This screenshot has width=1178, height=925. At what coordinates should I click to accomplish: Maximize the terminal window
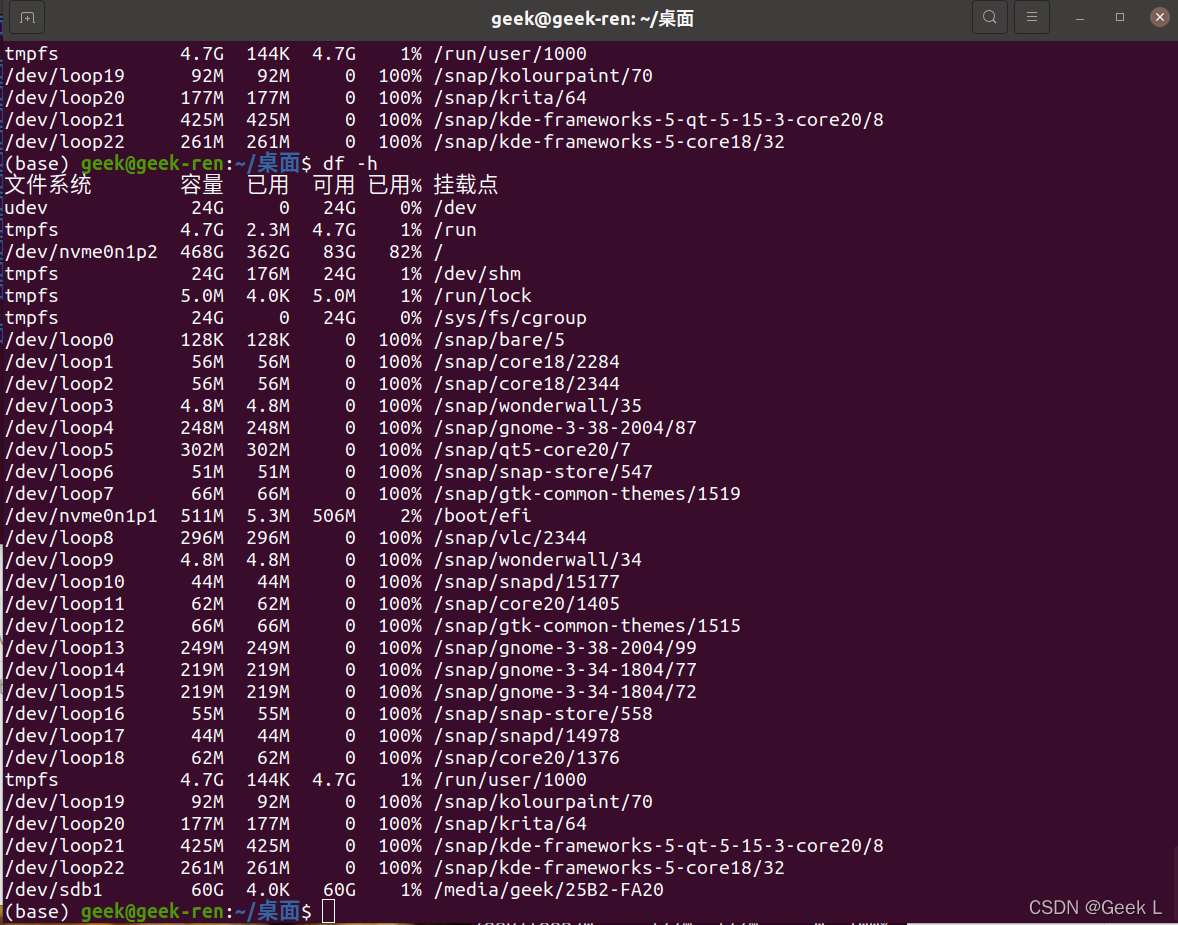click(1119, 17)
